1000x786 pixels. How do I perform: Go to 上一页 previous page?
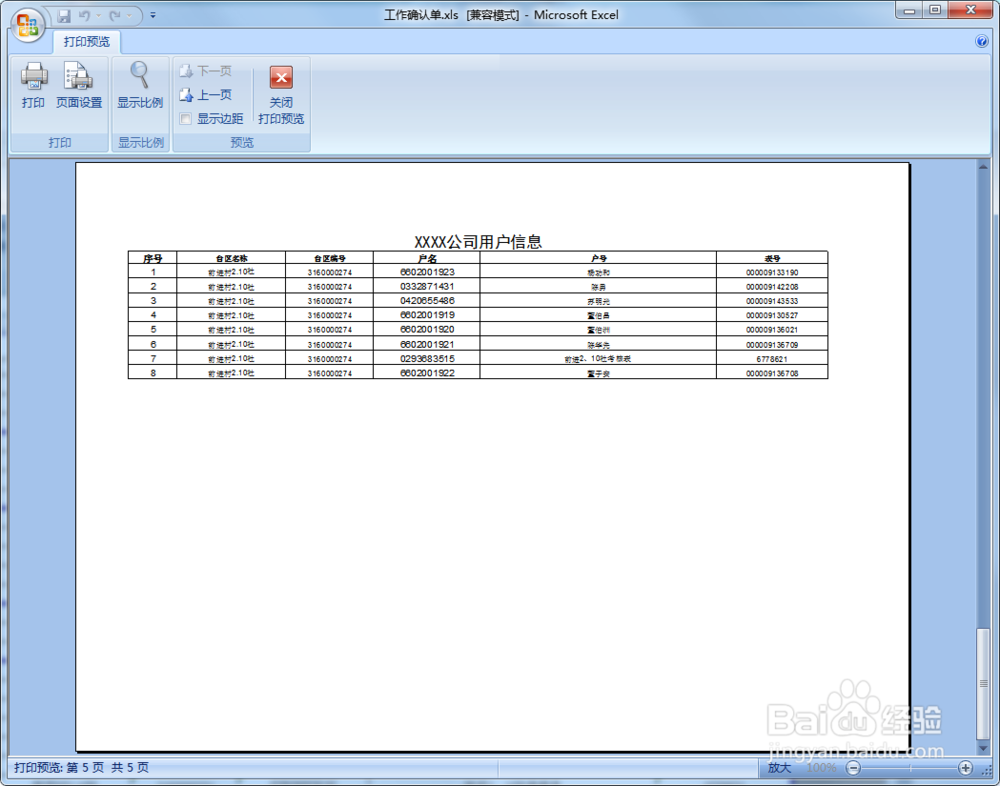(x=206, y=95)
